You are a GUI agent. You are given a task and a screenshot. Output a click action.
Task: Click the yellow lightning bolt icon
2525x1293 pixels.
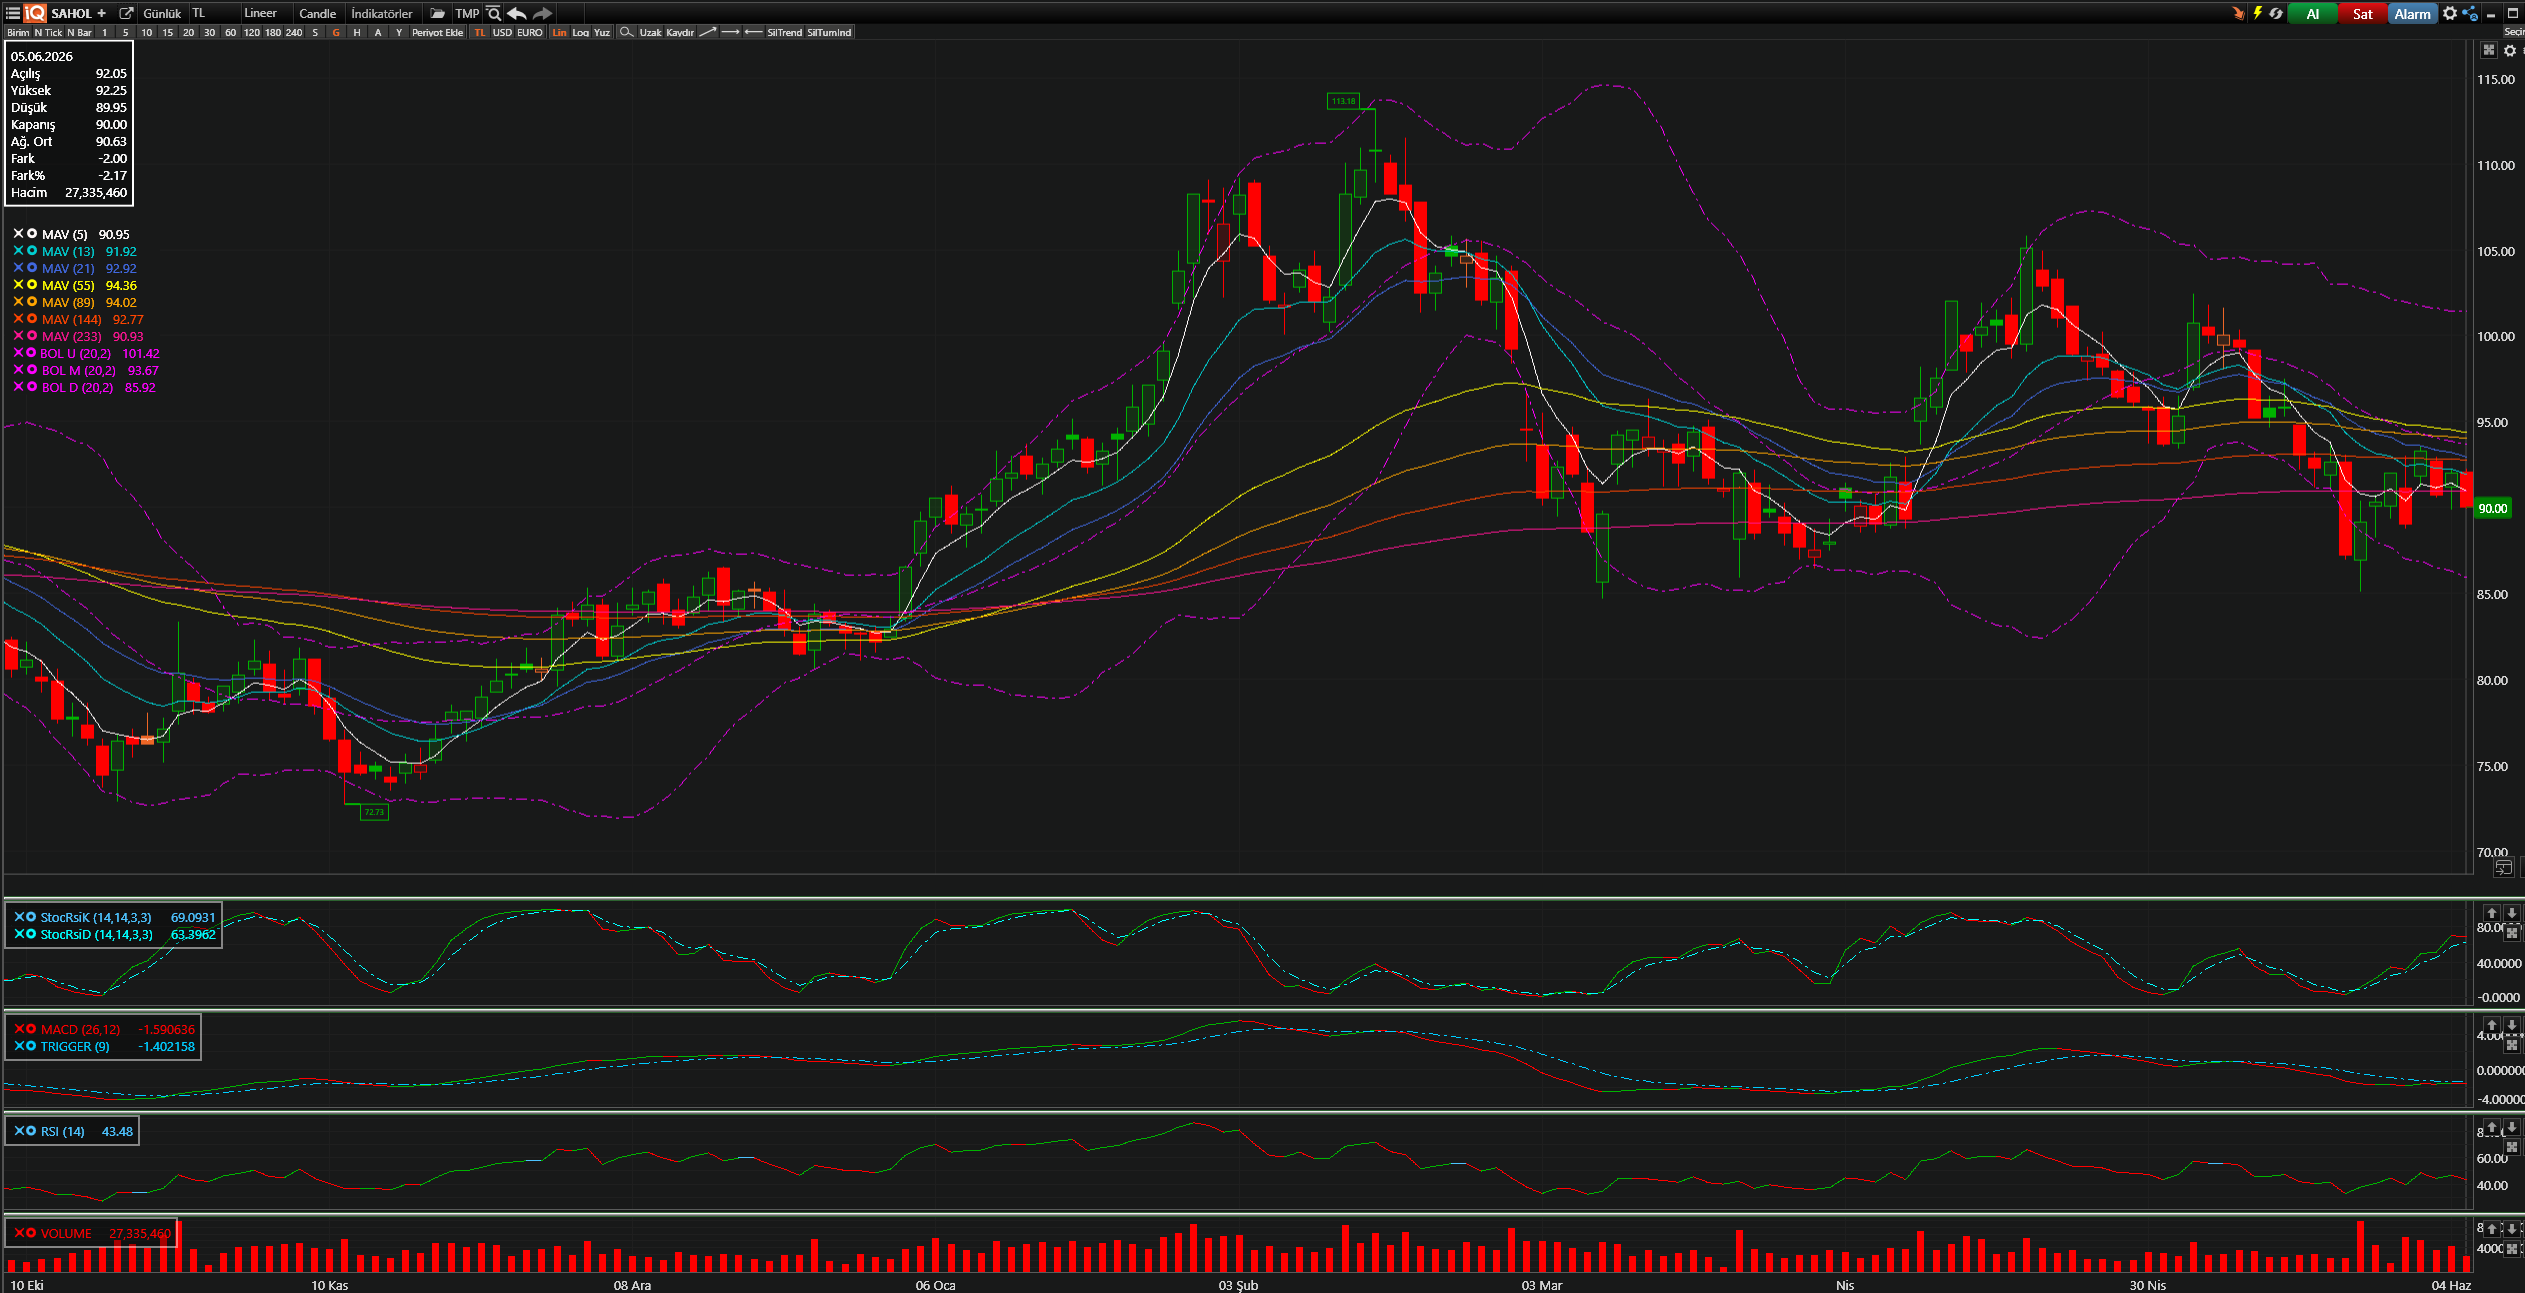click(x=2257, y=13)
